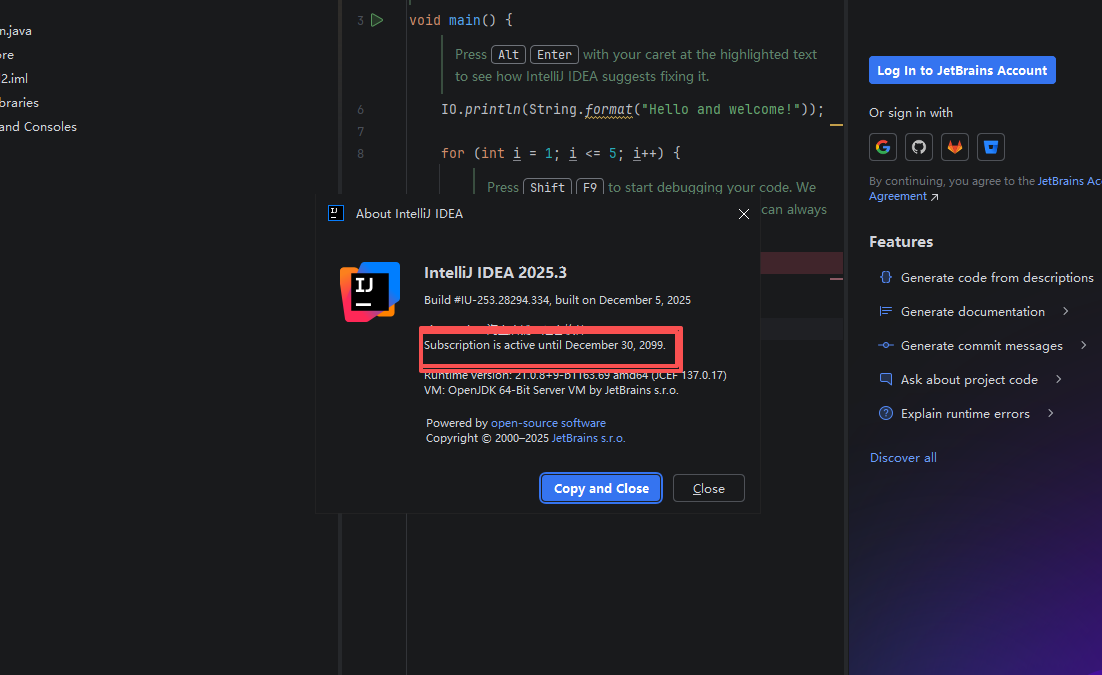Click line number 6 in the gutter
The image size is (1102, 675).
point(361,110)
